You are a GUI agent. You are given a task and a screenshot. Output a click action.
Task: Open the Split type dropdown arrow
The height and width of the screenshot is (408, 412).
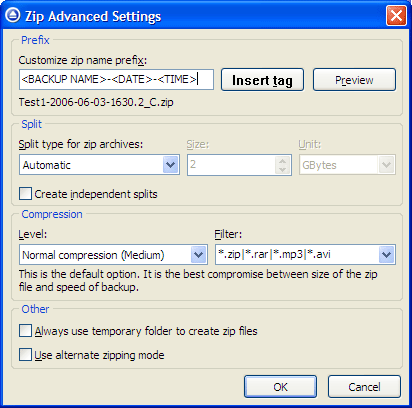click(171, 165)
